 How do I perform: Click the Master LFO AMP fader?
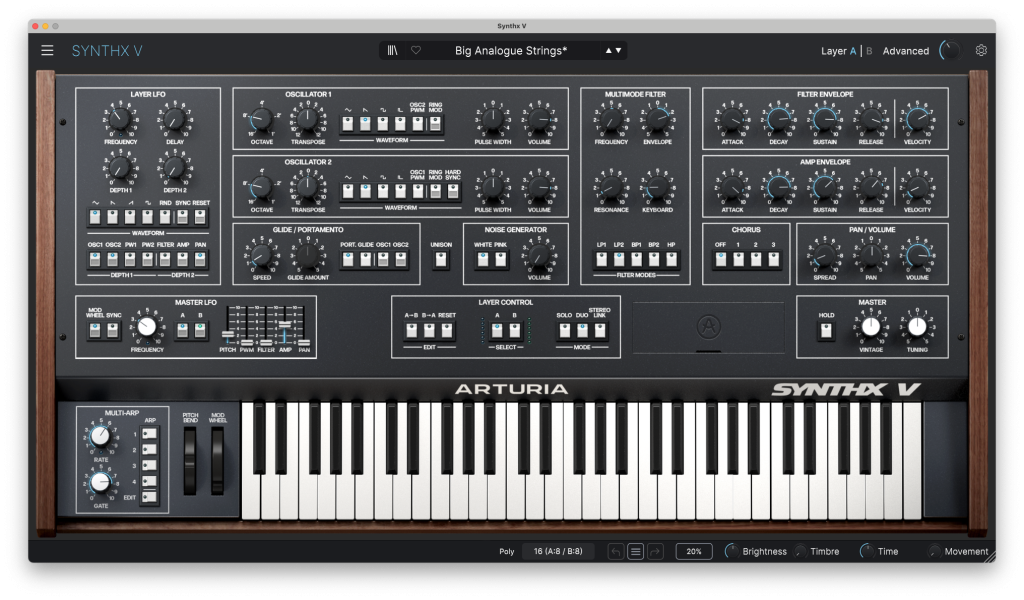285,324
